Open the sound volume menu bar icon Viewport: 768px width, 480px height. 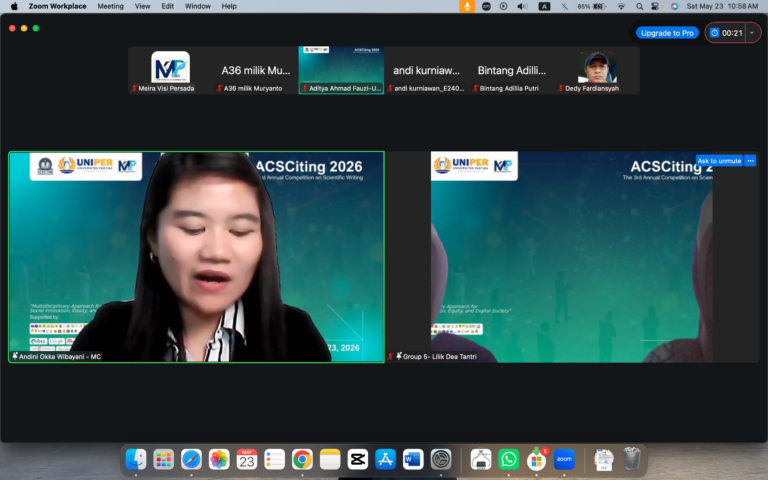click(523, 6)
